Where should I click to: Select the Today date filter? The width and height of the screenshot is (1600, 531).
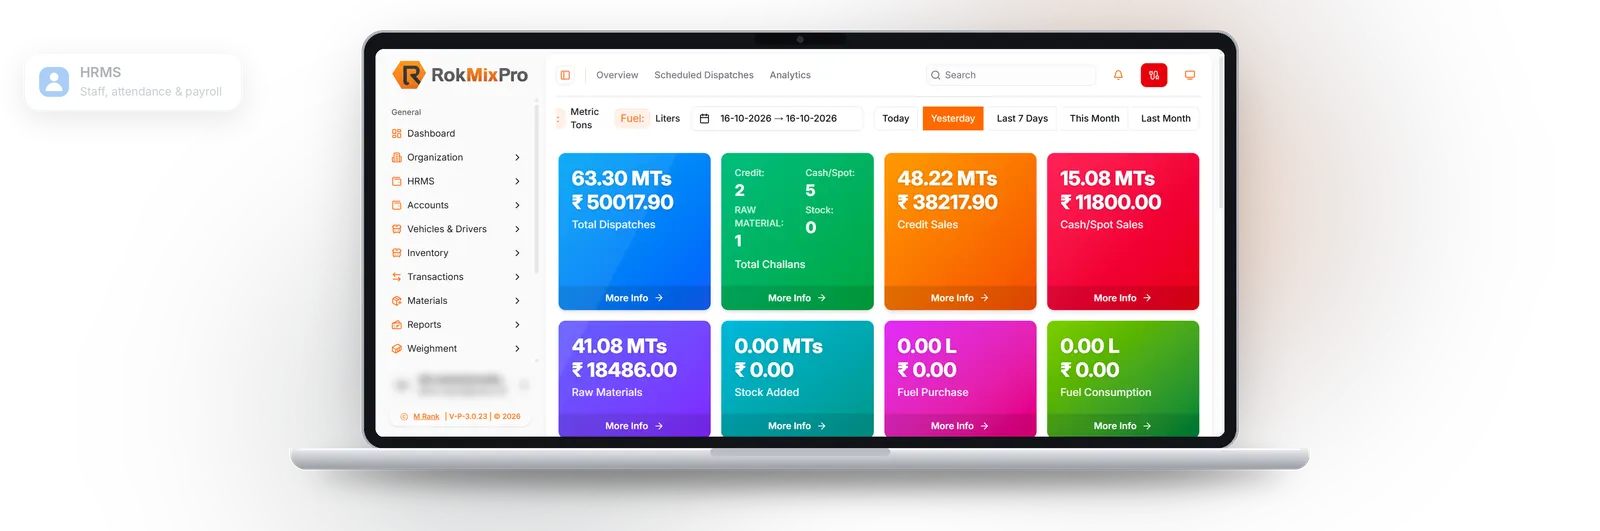896,118
